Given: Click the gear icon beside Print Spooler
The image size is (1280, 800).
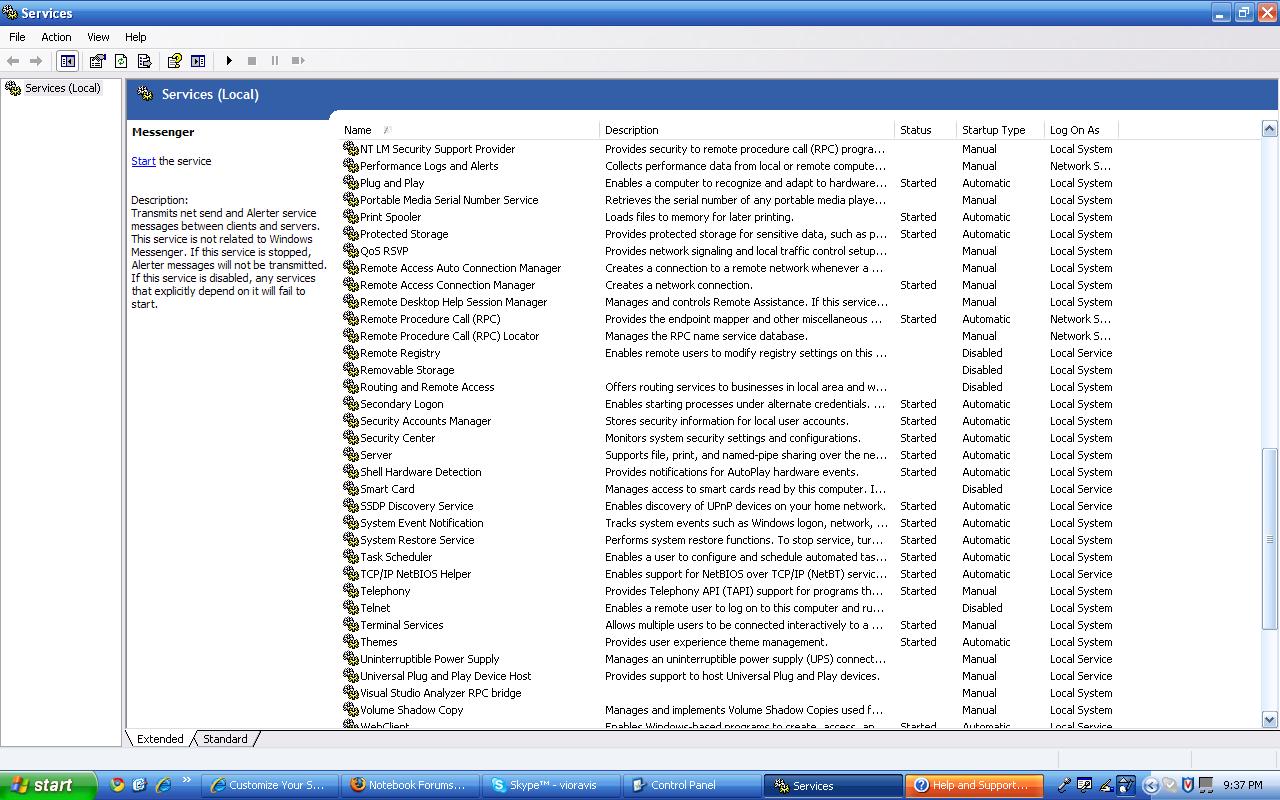Looking at the screenshot, I should (350, 216).
